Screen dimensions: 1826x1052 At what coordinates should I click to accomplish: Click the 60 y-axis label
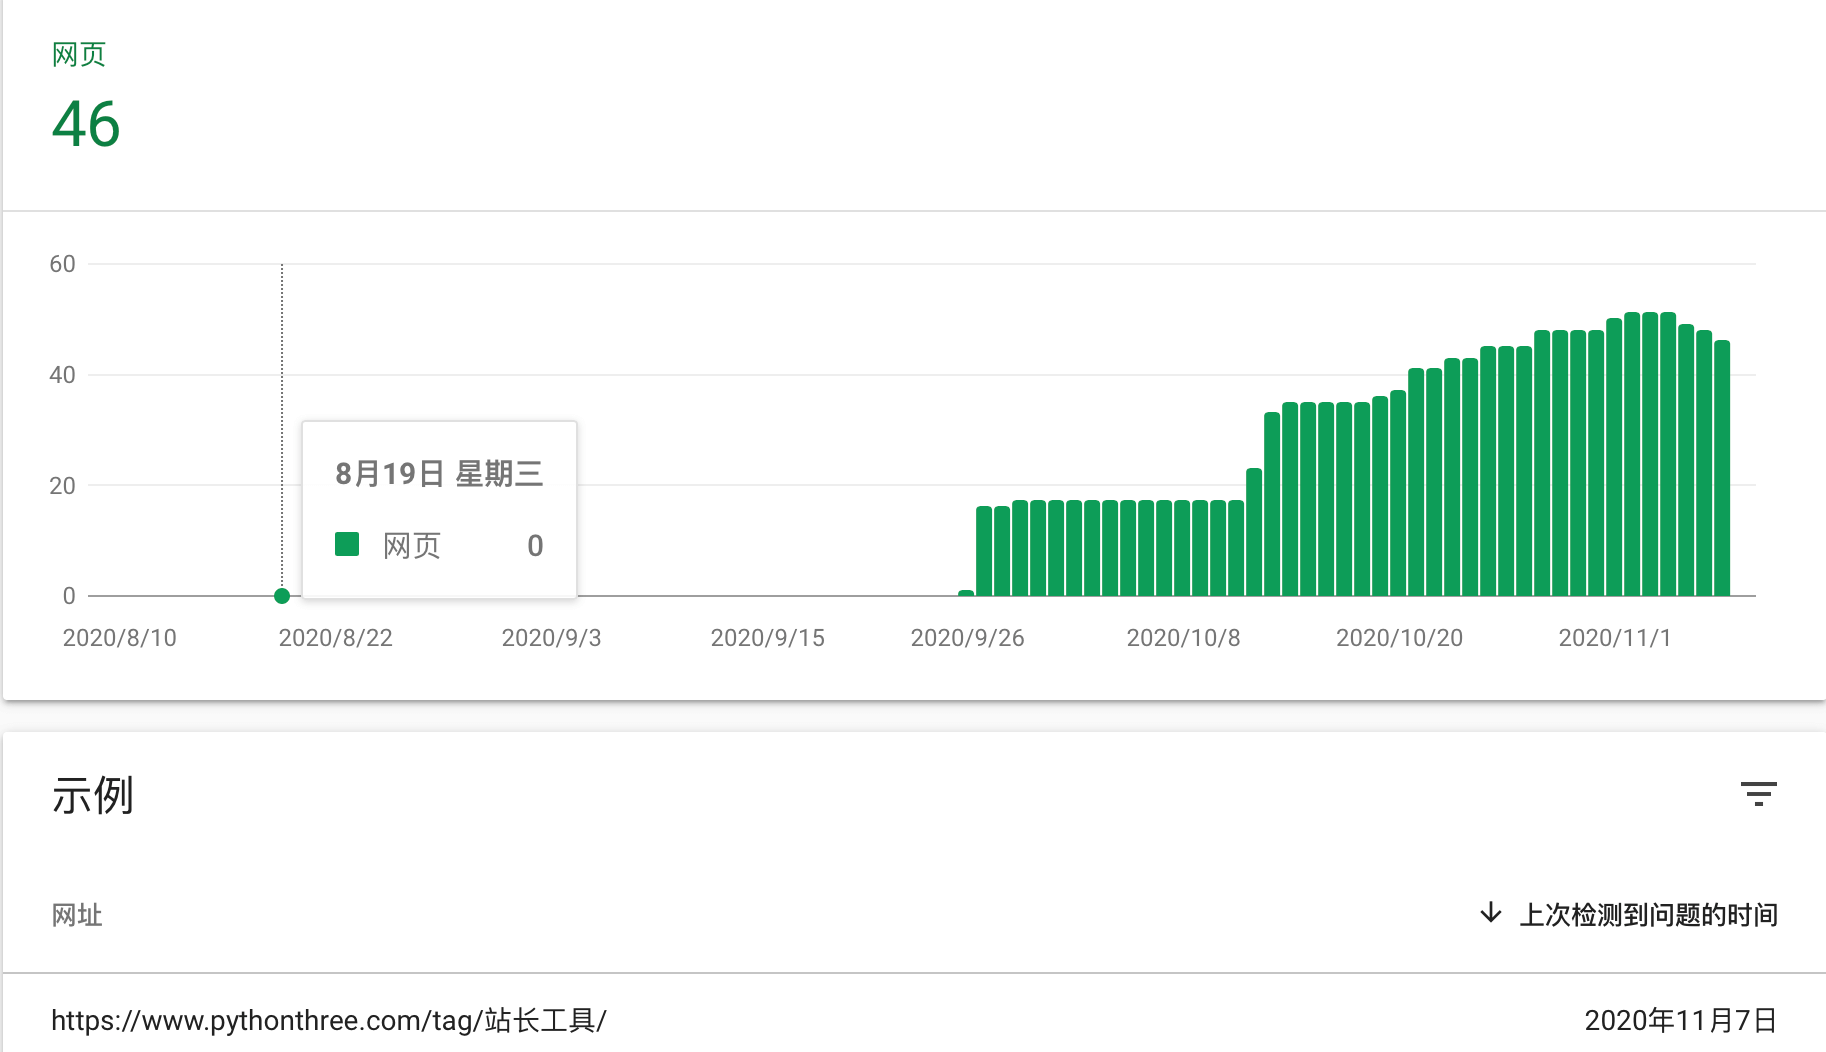pos(62,264)
